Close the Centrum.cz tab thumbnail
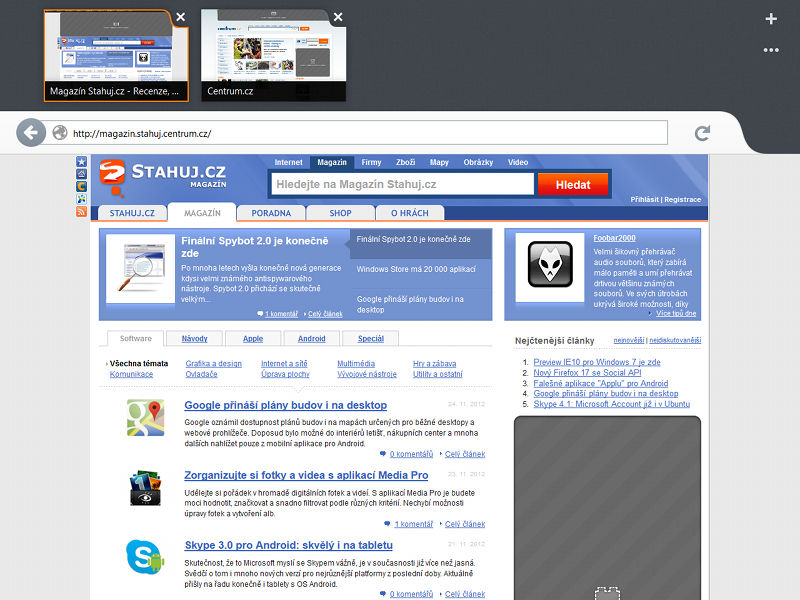800x600 pixels. pyautogui.click(x=338, y=17)
